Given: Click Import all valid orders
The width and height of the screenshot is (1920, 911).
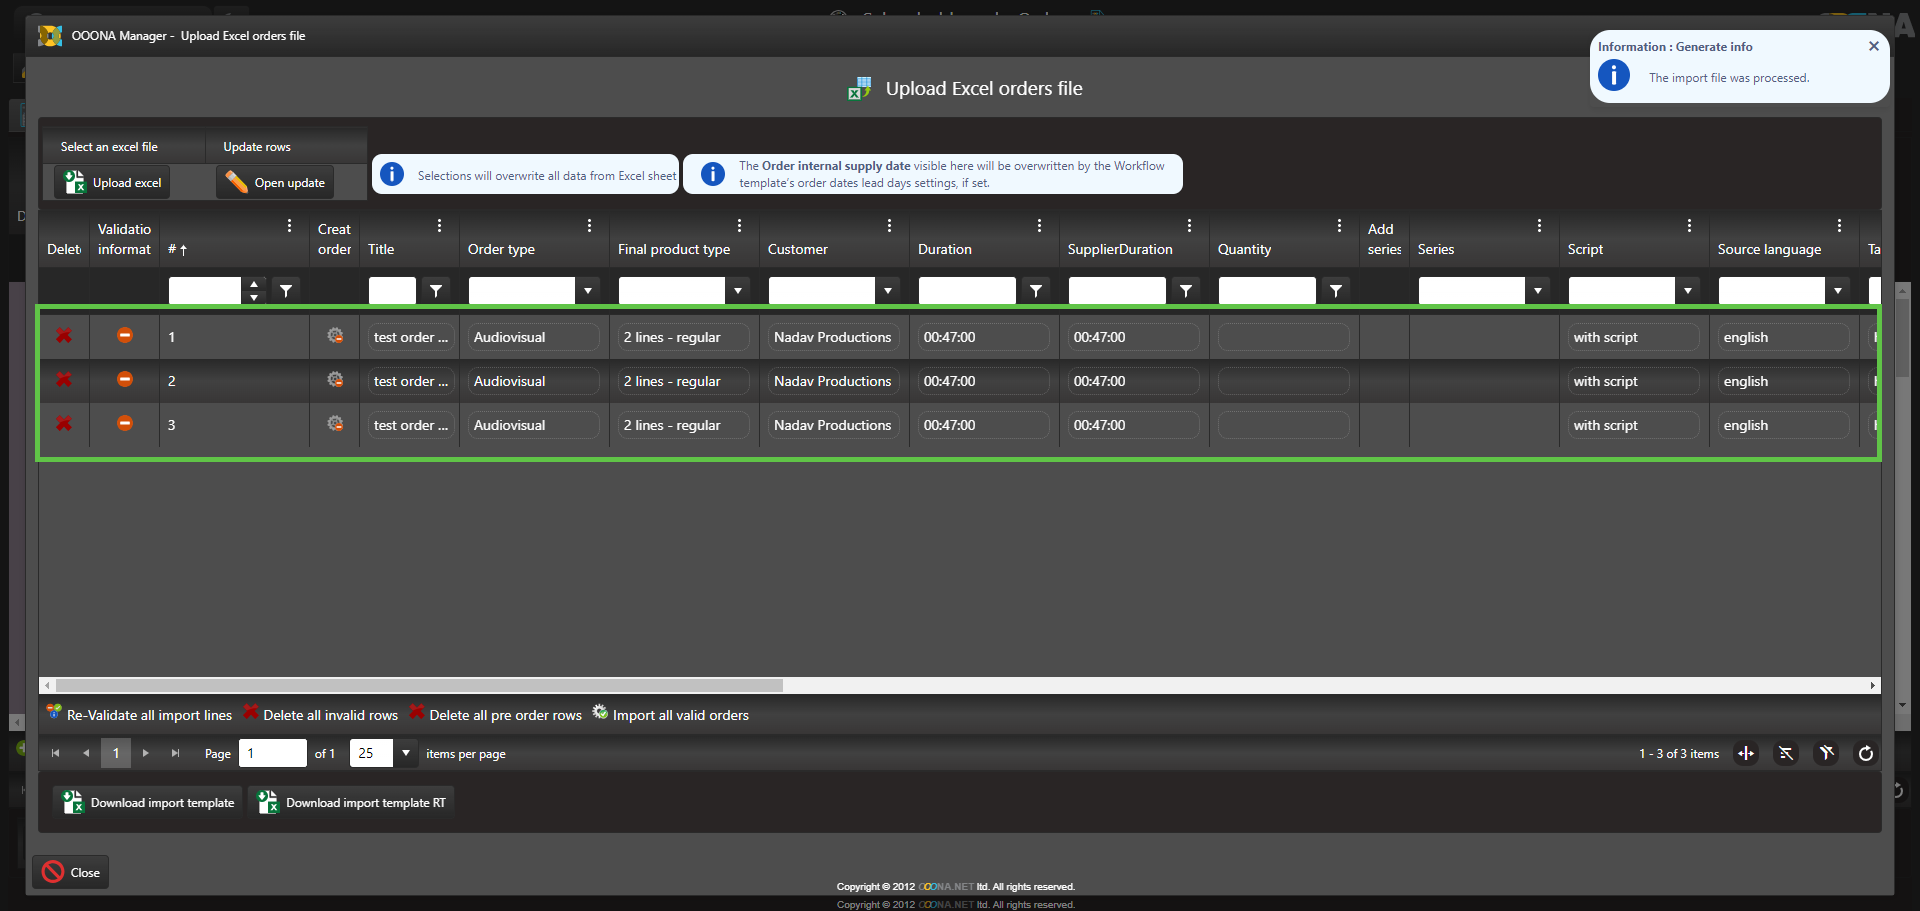Looking at the screenshot, I should [670, 715].
